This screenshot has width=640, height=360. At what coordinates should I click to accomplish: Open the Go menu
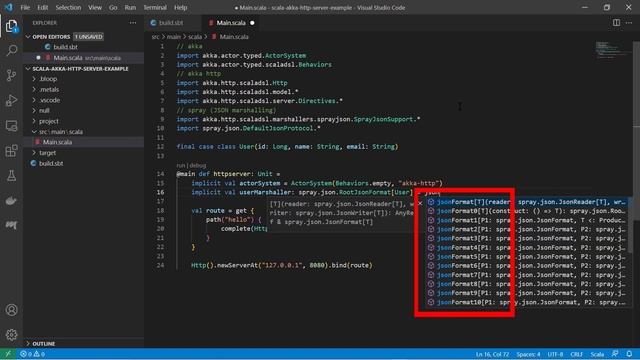113,7
